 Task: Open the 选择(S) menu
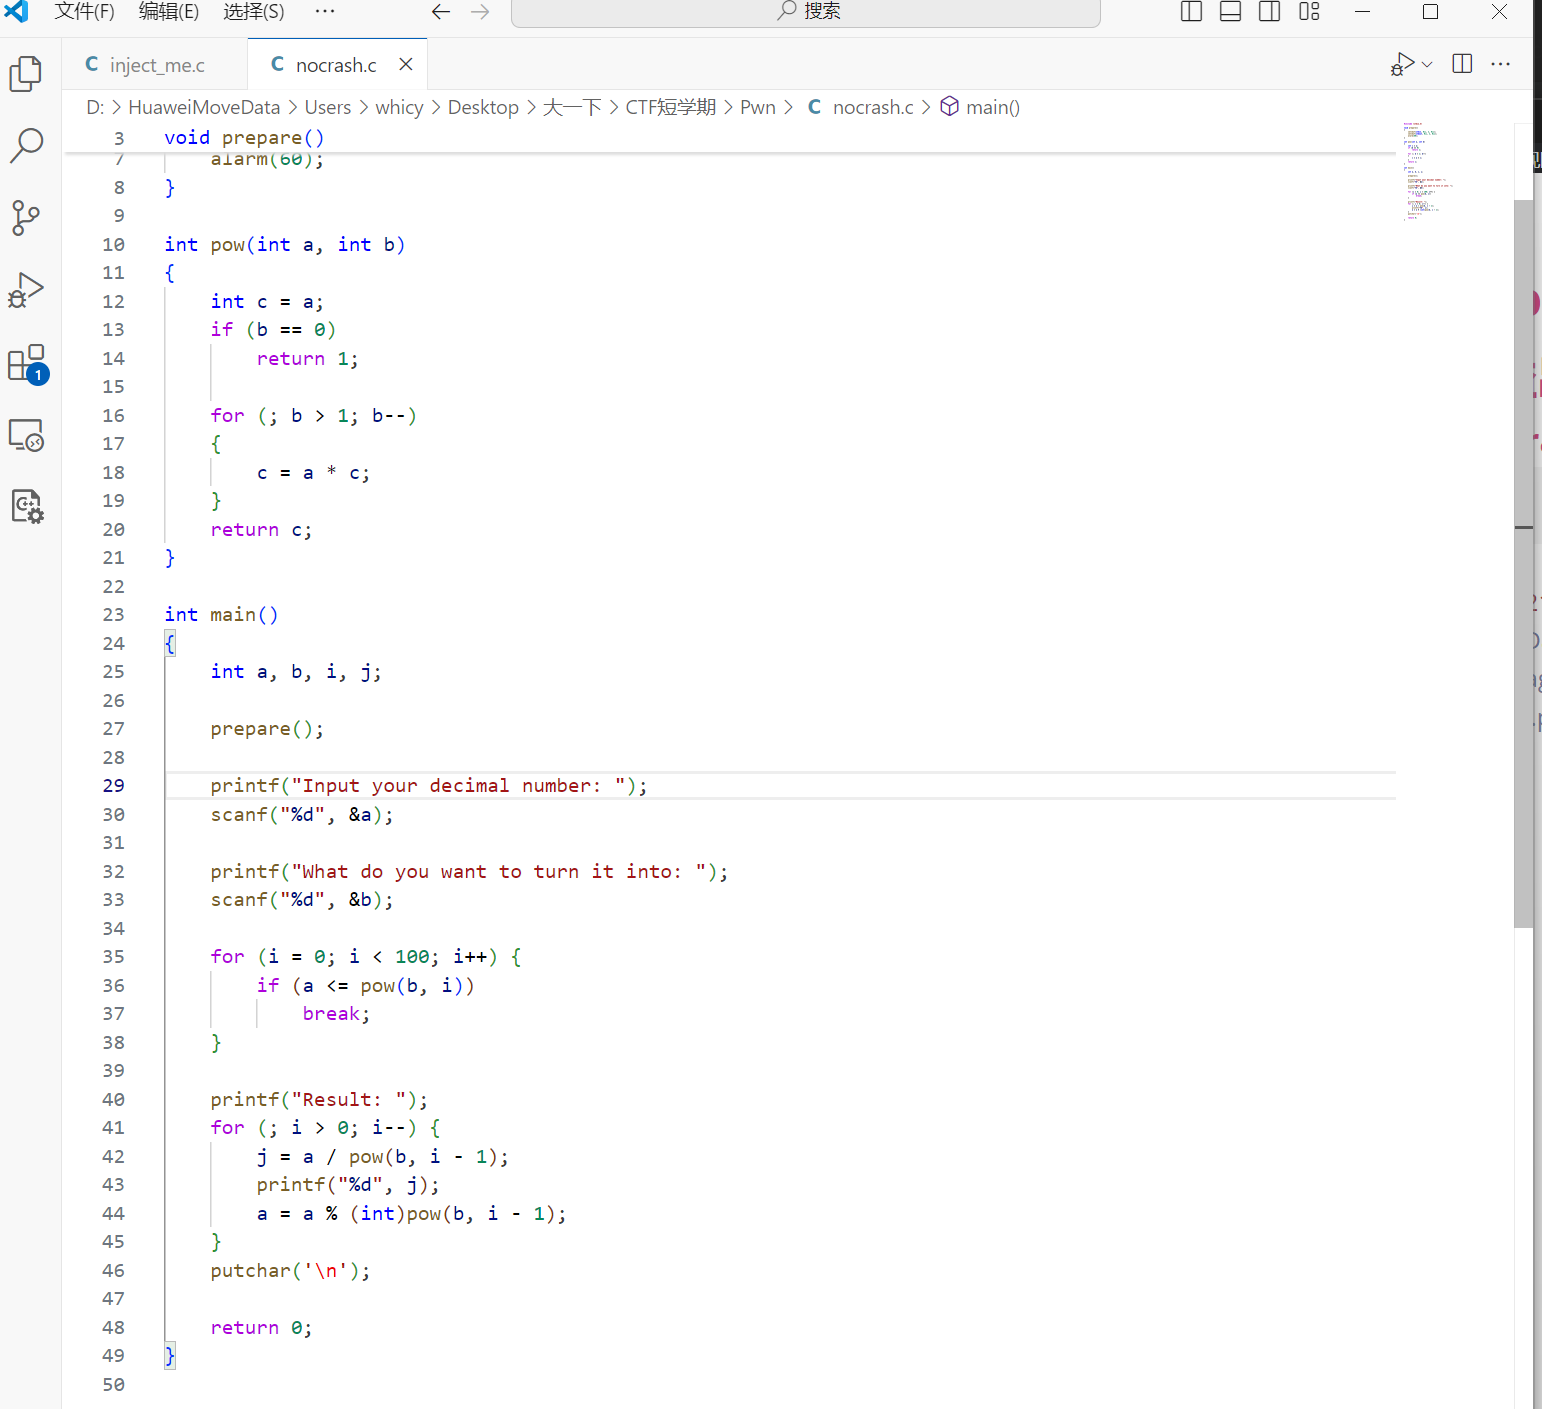(x=254, y=12)
